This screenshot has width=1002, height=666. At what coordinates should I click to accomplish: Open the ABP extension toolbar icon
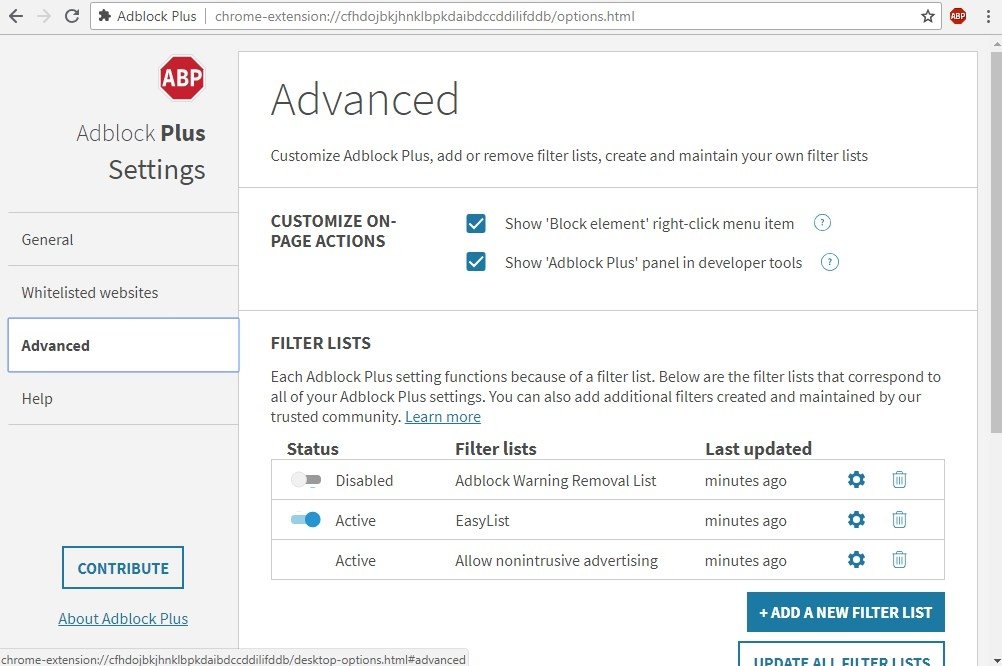958,16
